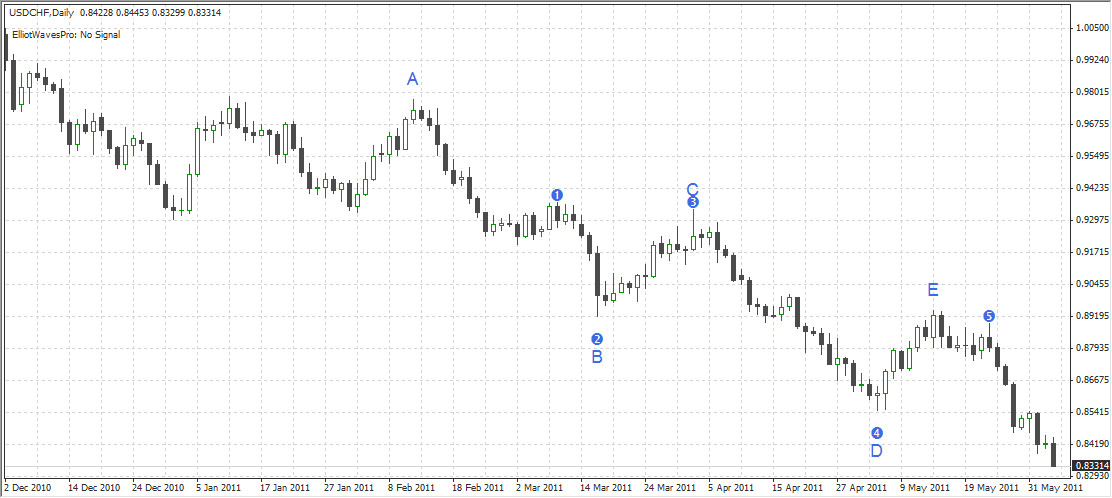Click the 2 Dec 2010 date label
The width and height of the screenshot is (1112, 498).
click(x=28, y=489)
